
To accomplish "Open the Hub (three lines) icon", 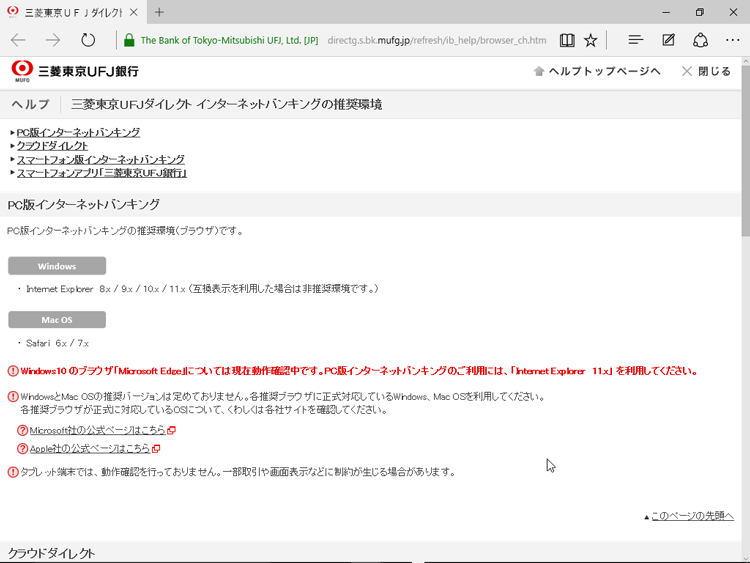I will point(635,40).
